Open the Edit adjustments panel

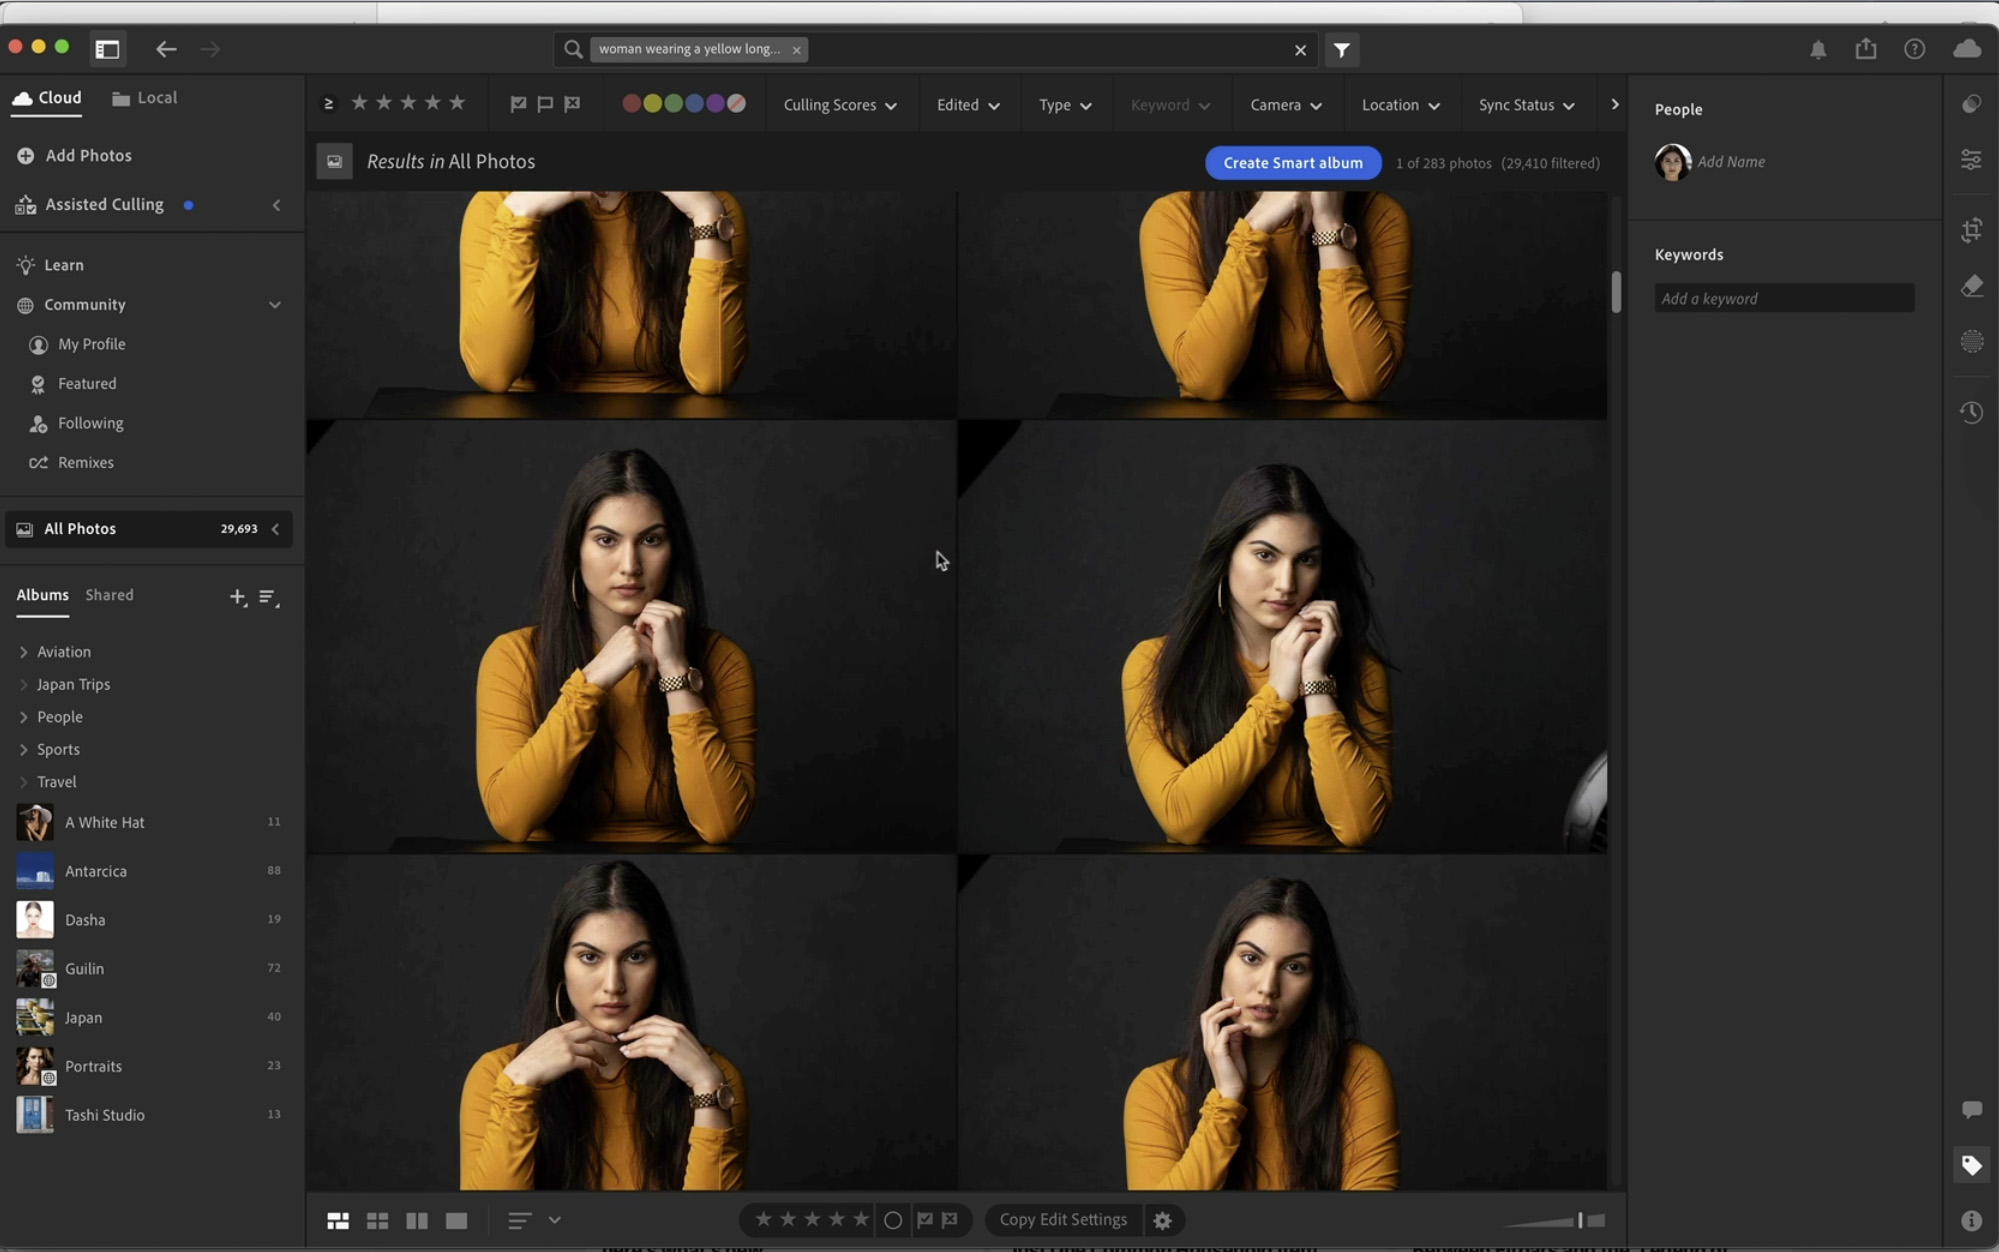[1971, 159]
